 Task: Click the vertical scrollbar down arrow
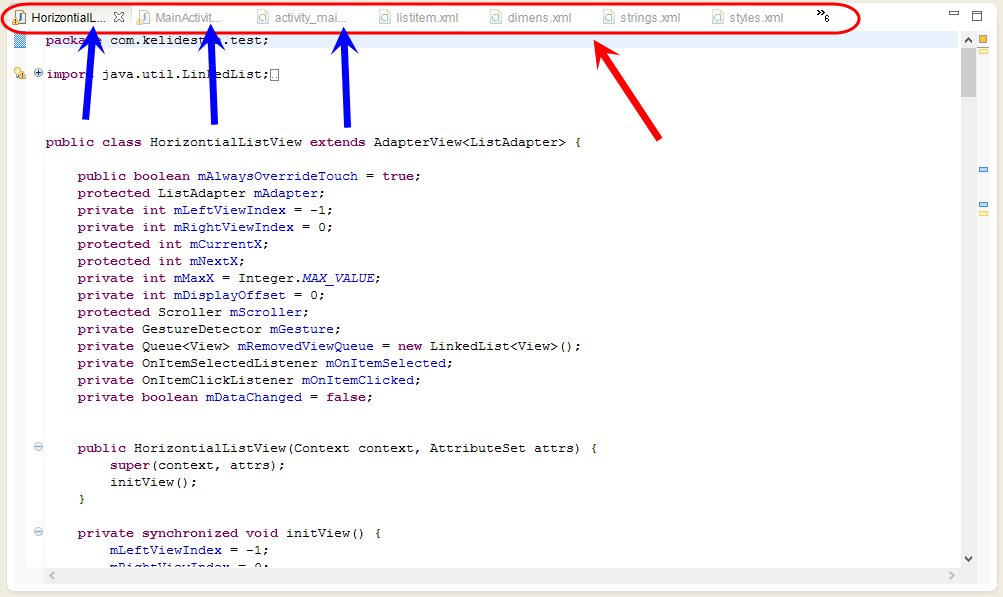(968, 559)
